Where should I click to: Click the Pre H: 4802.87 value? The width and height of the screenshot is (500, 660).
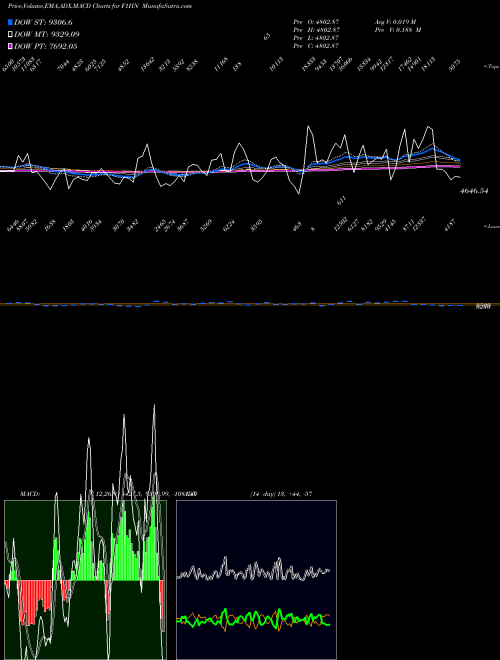point(316,30)
